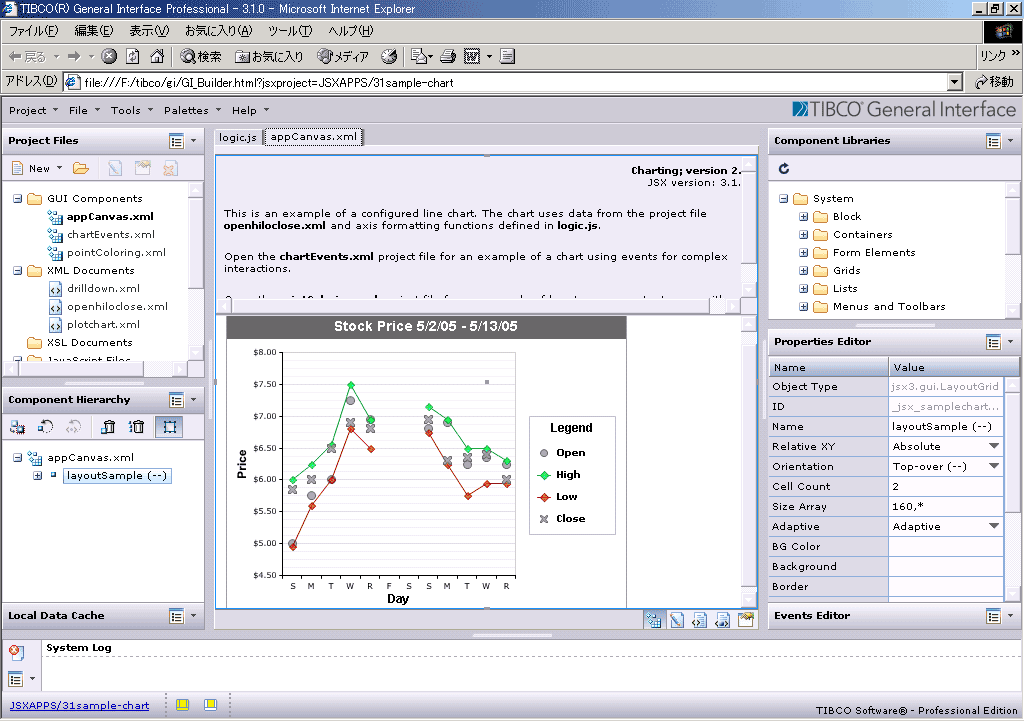Open the Events Editor panel list-menu icon
1024x721 pixels.
click(993, 616)
